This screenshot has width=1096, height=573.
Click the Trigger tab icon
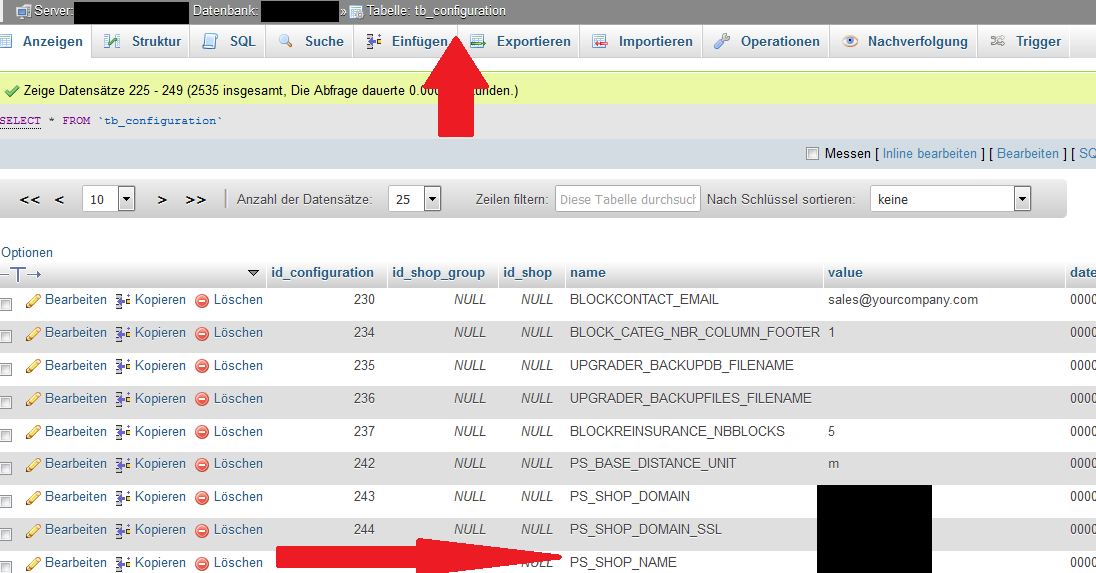point(997,41)
